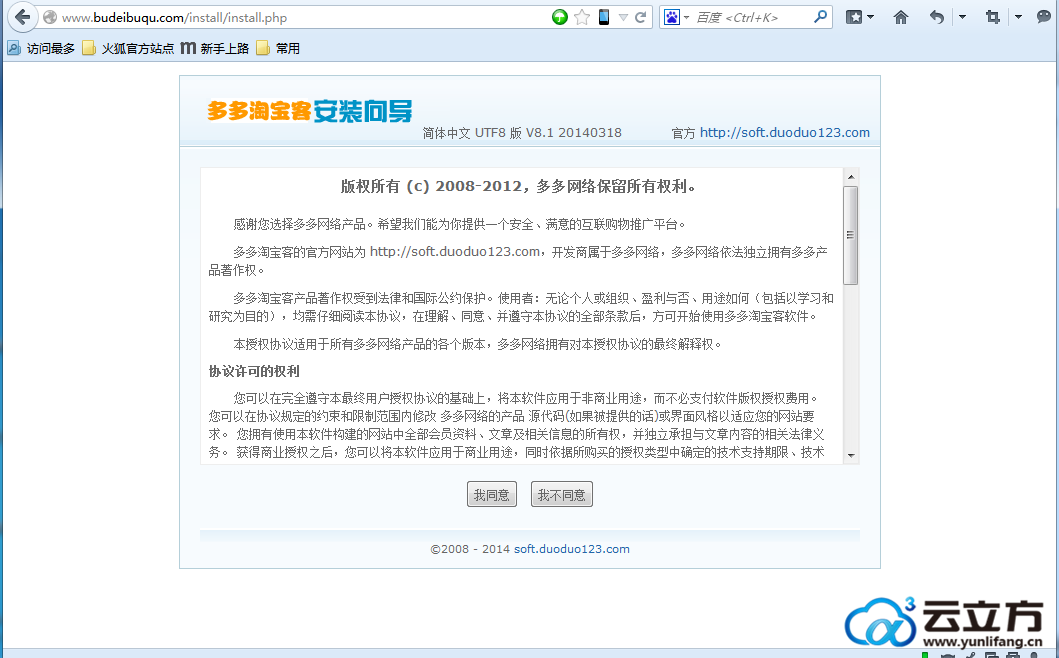1059x658 pixels.
Task: Click the globe site identity icon
Action: click(50, 18)
